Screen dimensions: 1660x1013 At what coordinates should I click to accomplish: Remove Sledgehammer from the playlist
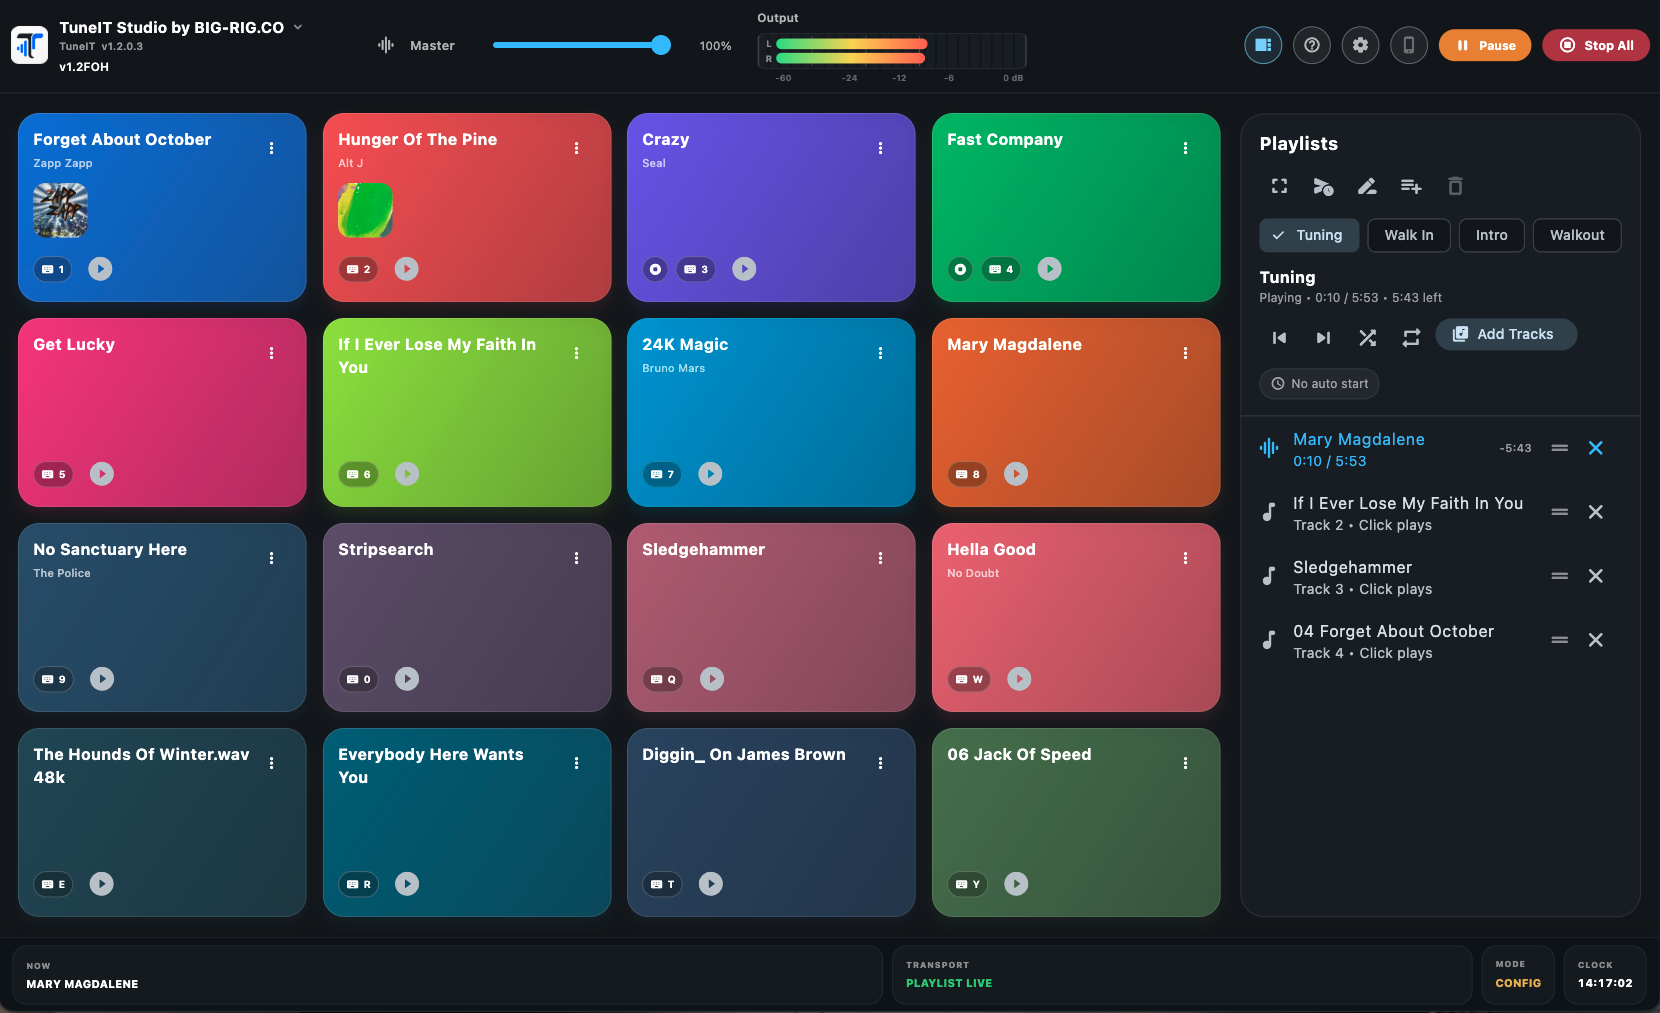coord(1596,576)
